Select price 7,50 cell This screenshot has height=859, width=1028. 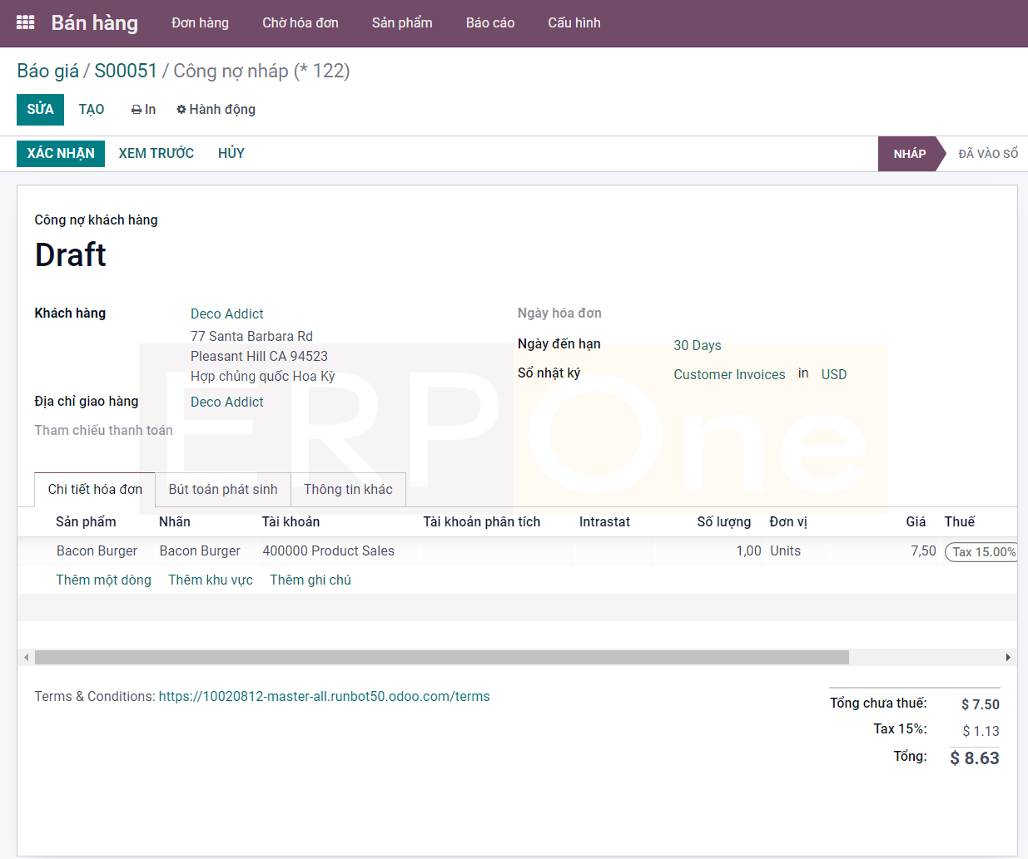(923, 551)
